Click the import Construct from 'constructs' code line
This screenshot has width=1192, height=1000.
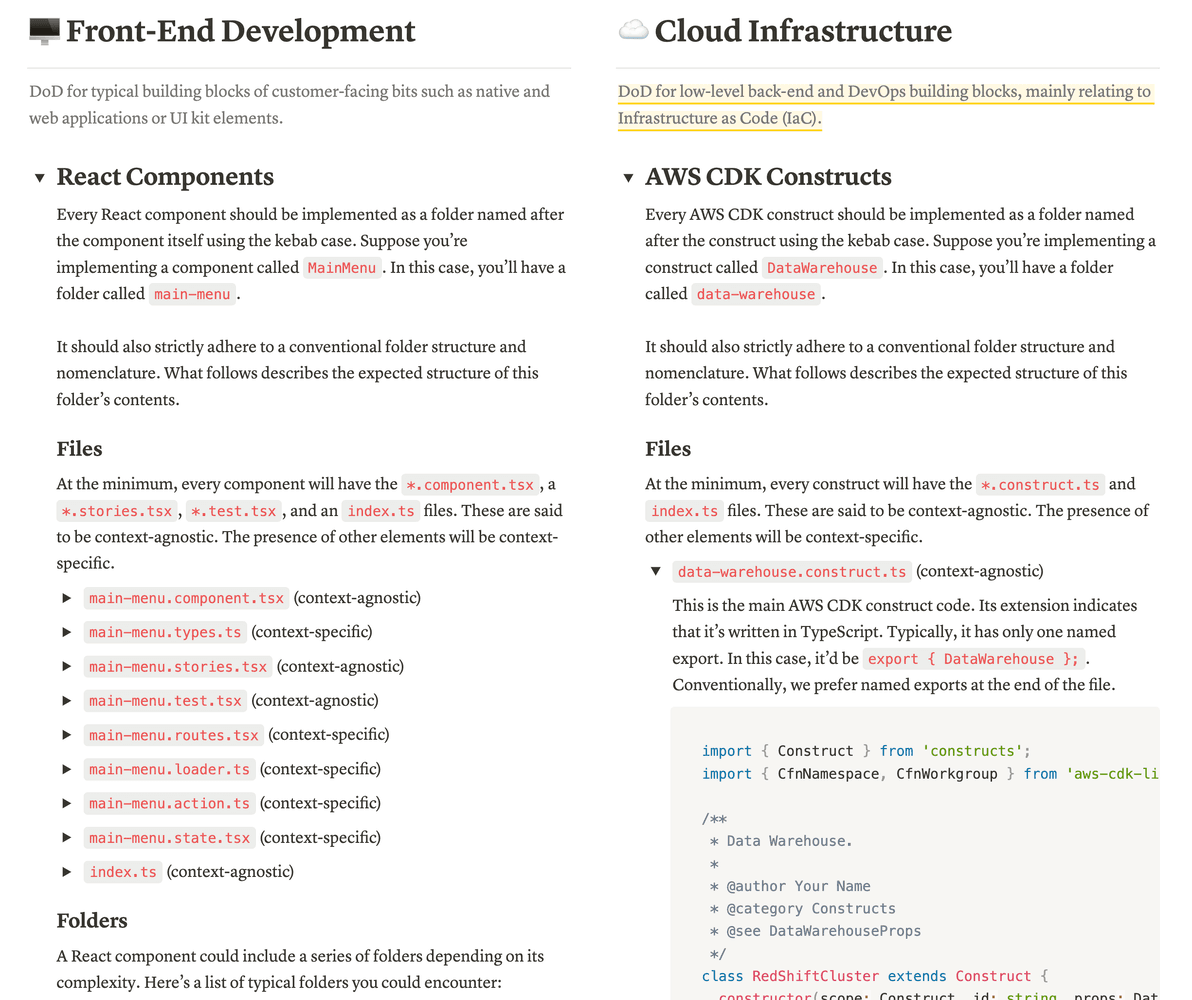[x=866, y=751]
